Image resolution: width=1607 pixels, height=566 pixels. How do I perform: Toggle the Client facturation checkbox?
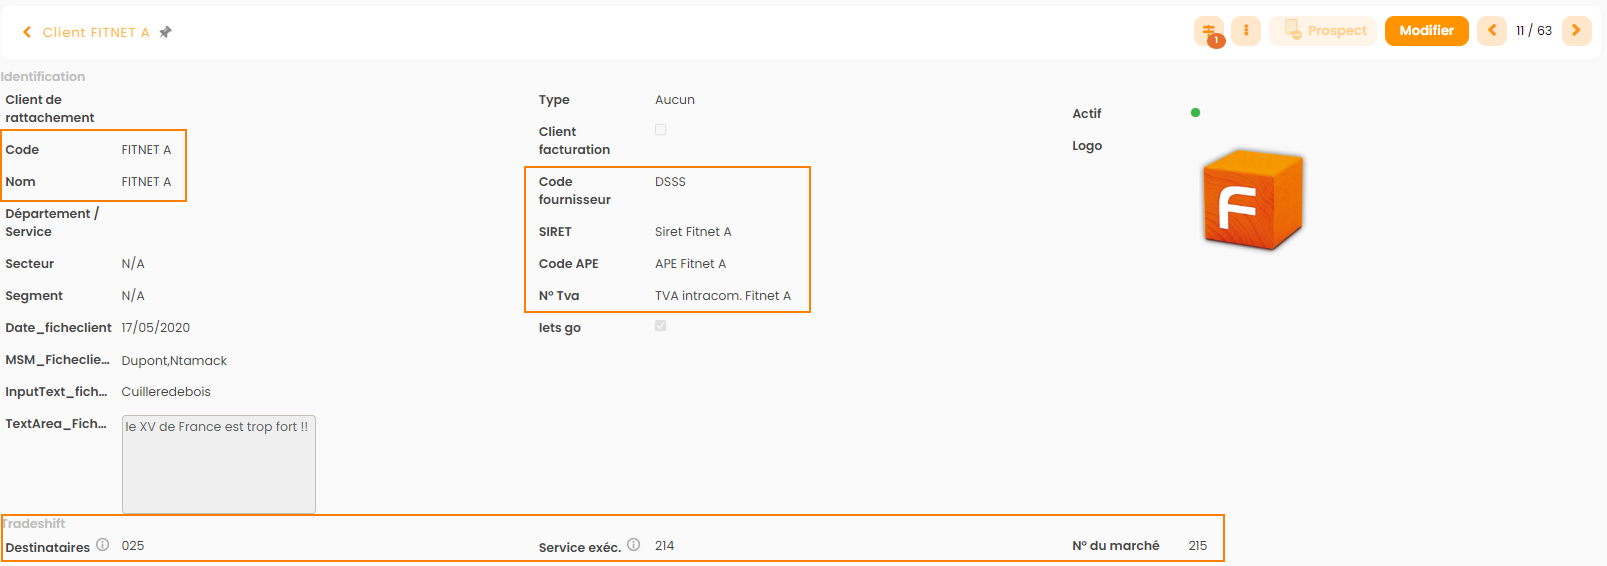[660, 130]
